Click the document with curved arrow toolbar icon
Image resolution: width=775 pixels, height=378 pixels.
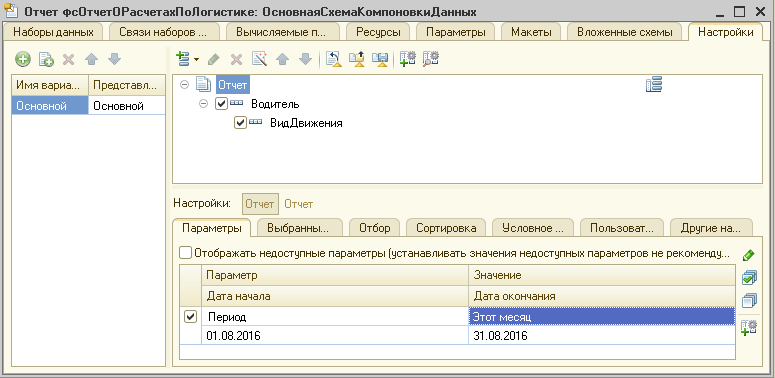click(334, 59)
